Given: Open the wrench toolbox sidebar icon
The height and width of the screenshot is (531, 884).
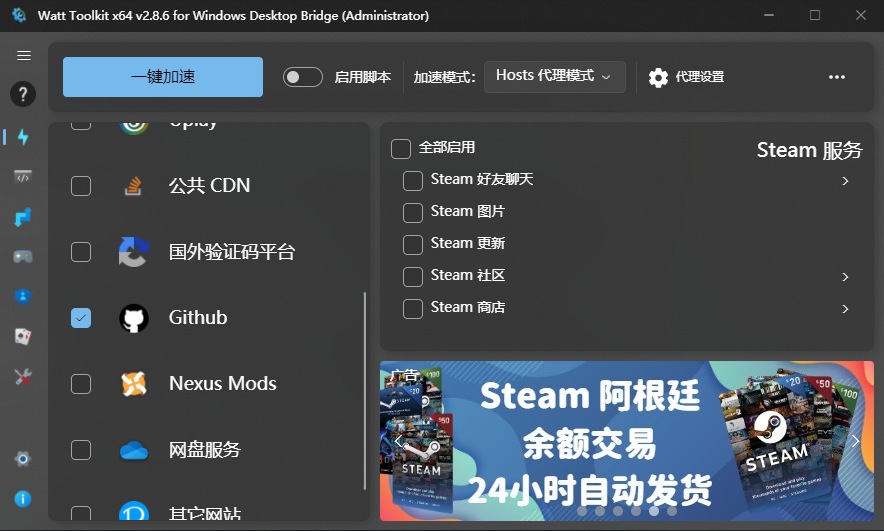Looking at the screenshot, I should point(23,377).
